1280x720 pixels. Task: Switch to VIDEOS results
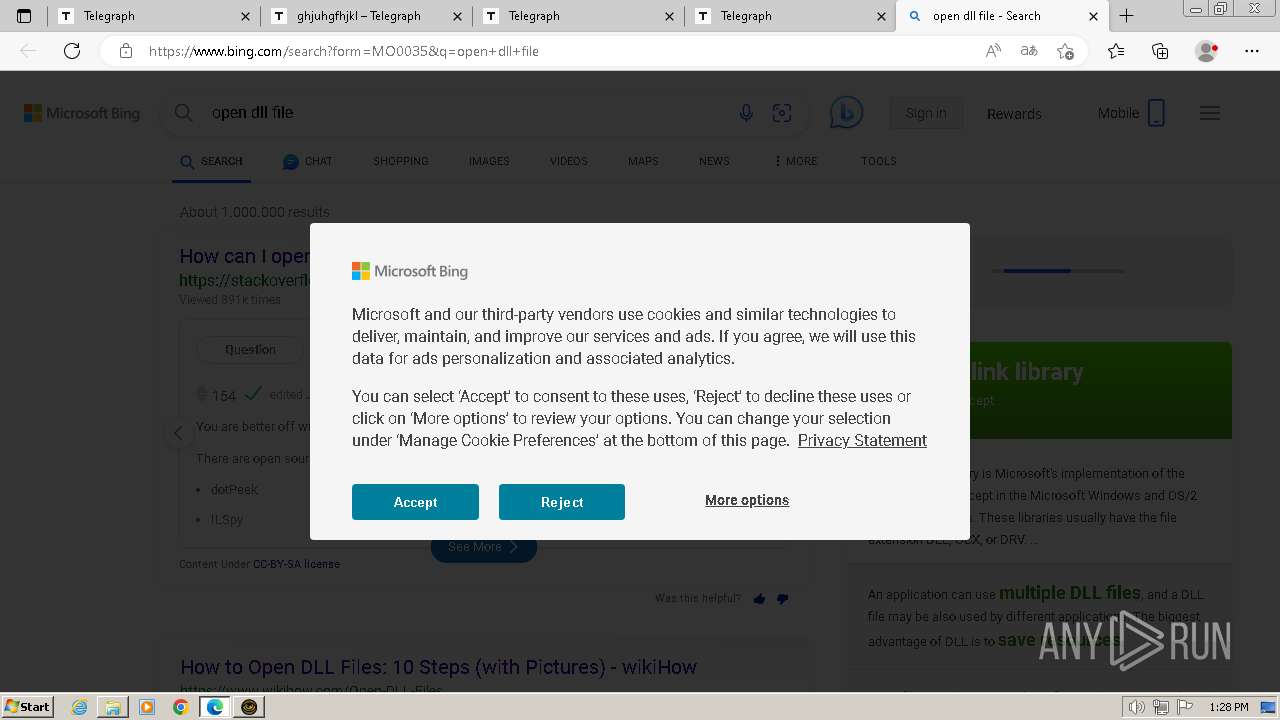pos(568,161)
